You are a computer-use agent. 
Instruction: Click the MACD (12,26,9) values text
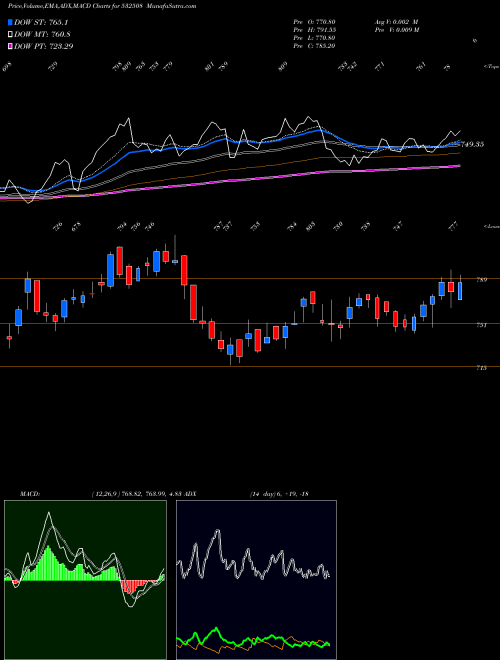point(136,494)
